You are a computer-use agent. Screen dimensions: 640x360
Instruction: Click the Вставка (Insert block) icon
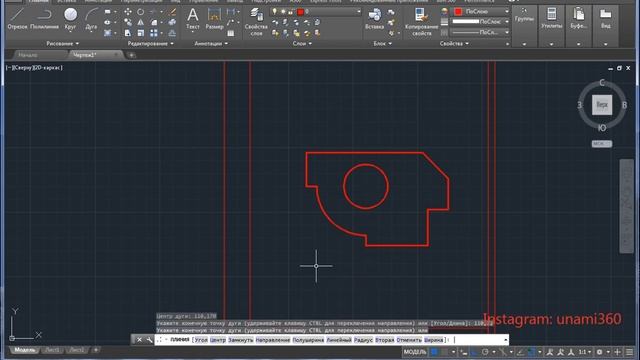374,18
